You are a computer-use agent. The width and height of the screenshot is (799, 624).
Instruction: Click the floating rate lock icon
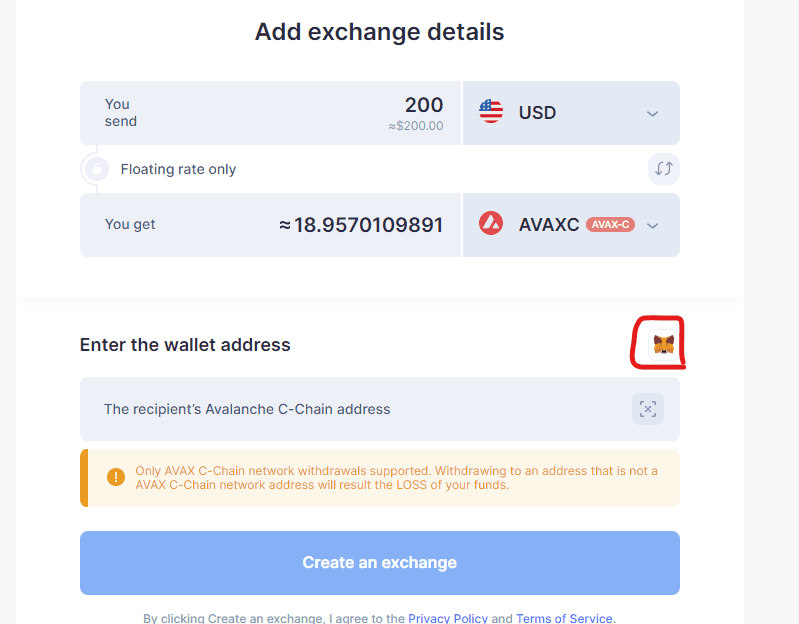97,169
